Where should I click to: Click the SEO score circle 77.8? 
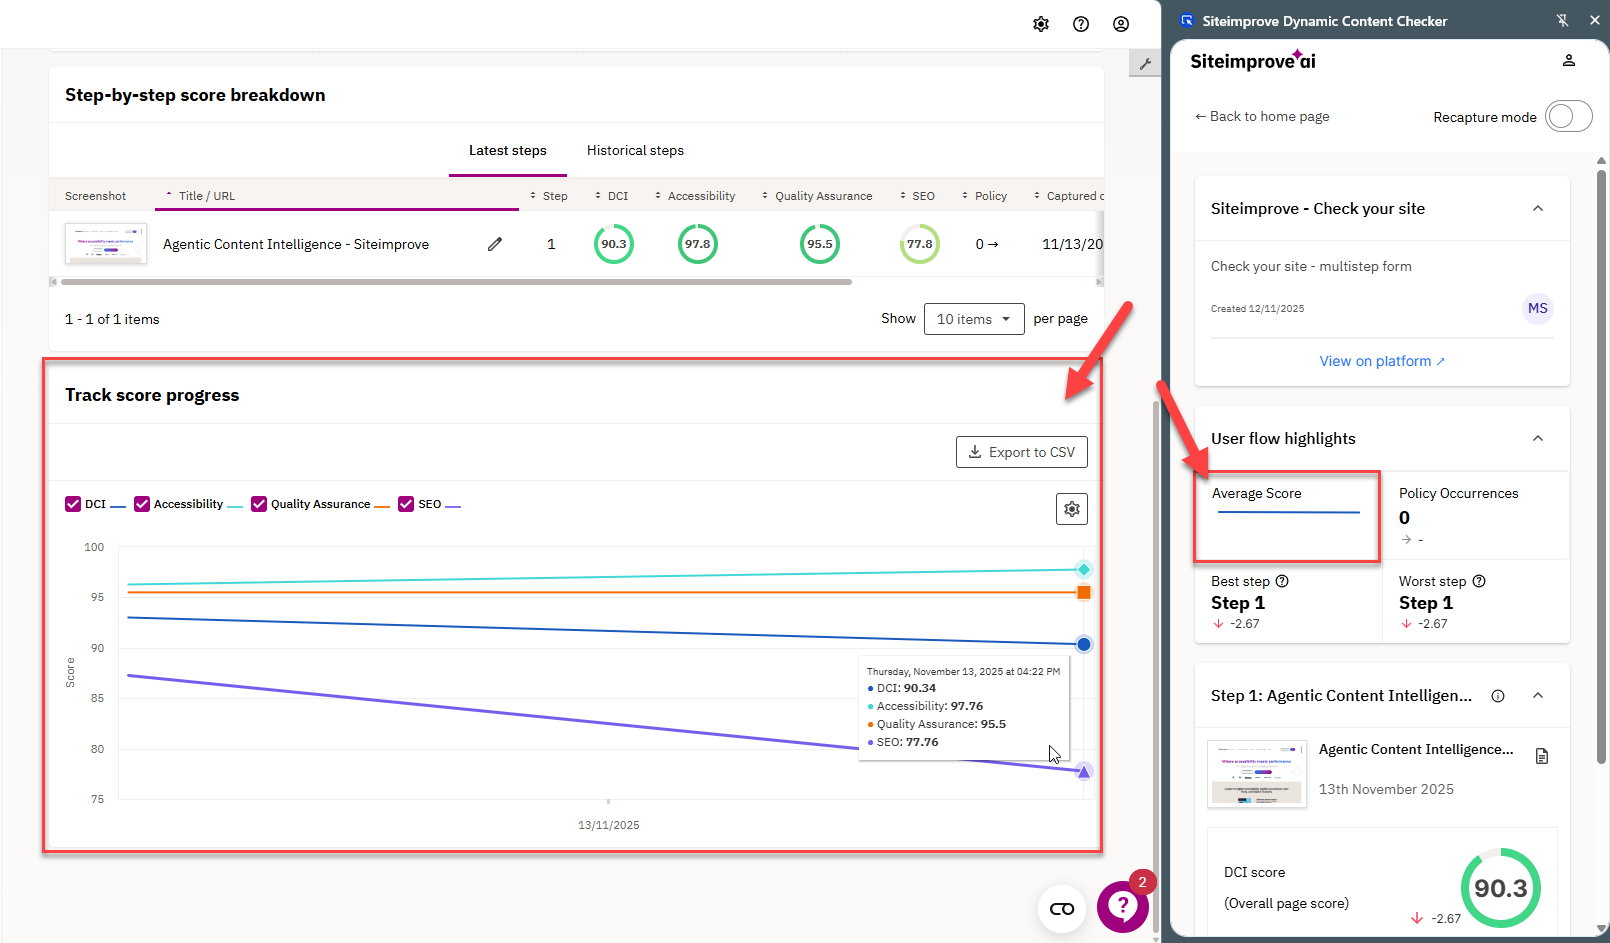(x=920, y=244)
